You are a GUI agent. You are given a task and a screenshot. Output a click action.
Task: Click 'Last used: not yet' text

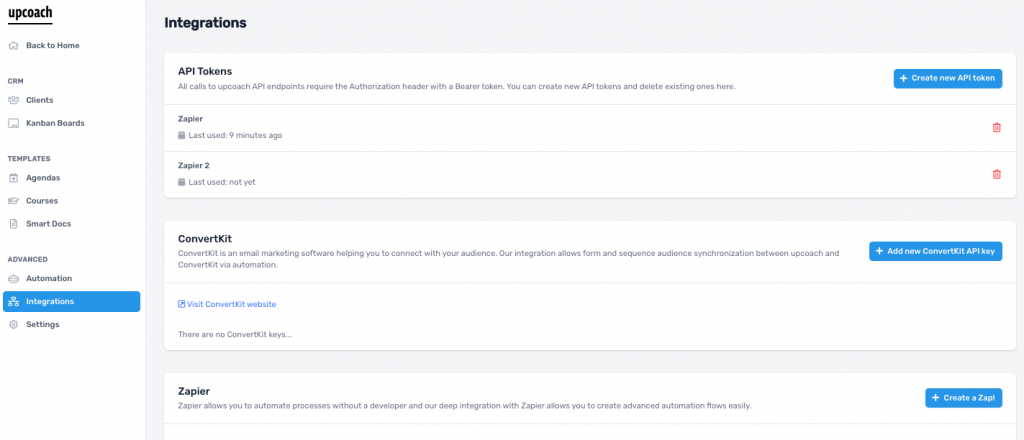click(222, 182)
